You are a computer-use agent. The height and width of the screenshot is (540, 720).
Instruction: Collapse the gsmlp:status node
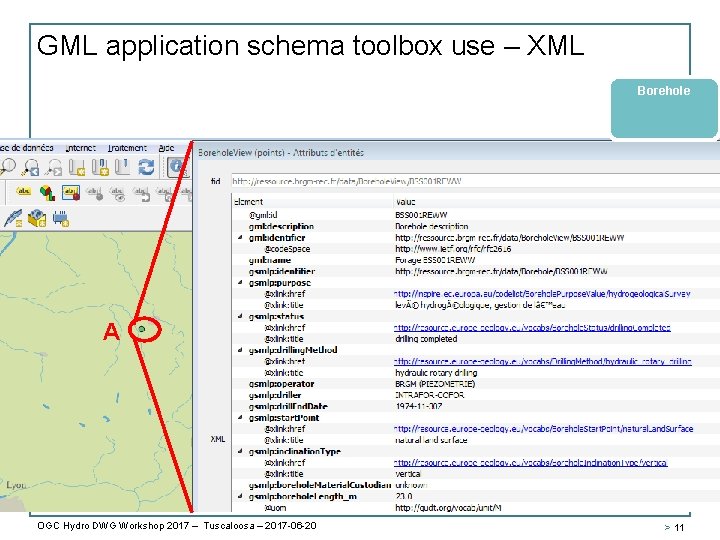pos(240,316)
